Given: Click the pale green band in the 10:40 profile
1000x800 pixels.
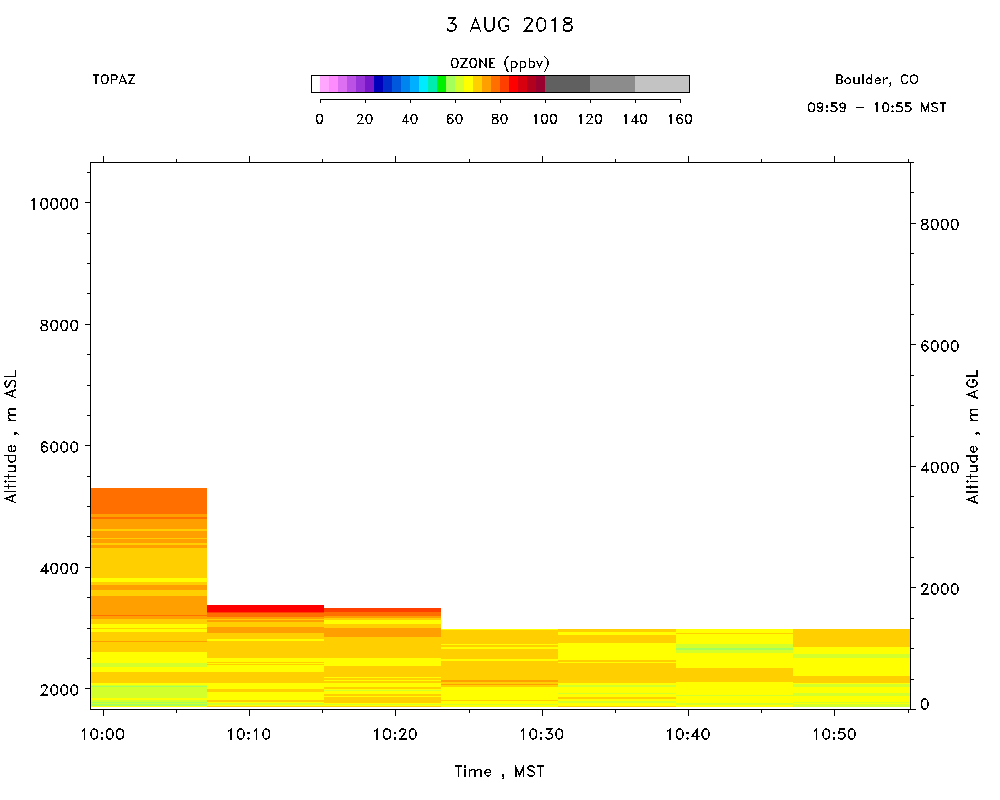Looking at the screenshot, I should click(734, 649).
